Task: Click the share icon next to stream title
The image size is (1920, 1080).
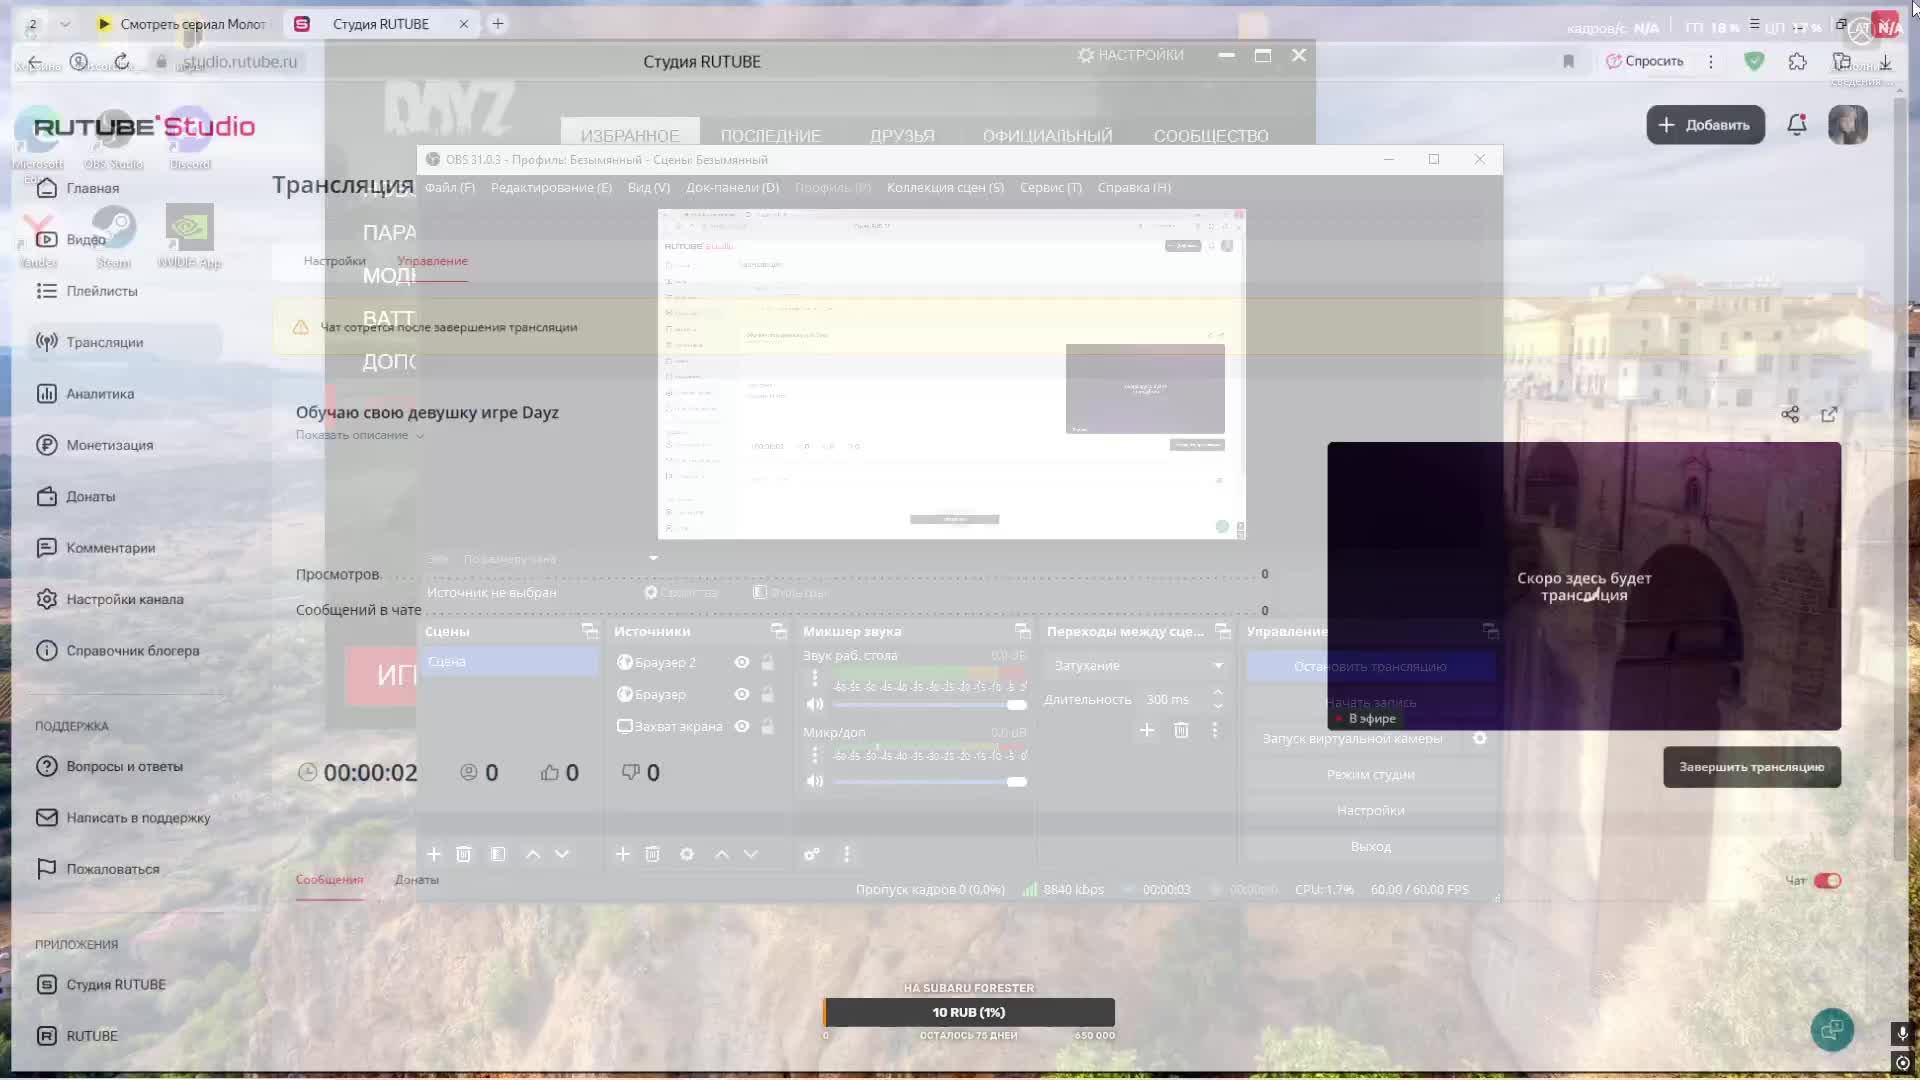Action: [1790, 414]
